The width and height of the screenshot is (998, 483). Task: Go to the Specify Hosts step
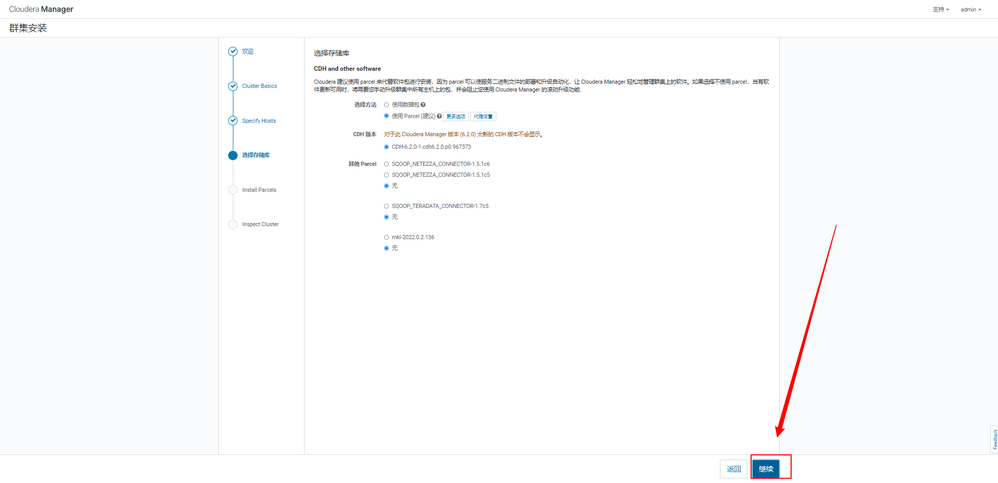259,120
